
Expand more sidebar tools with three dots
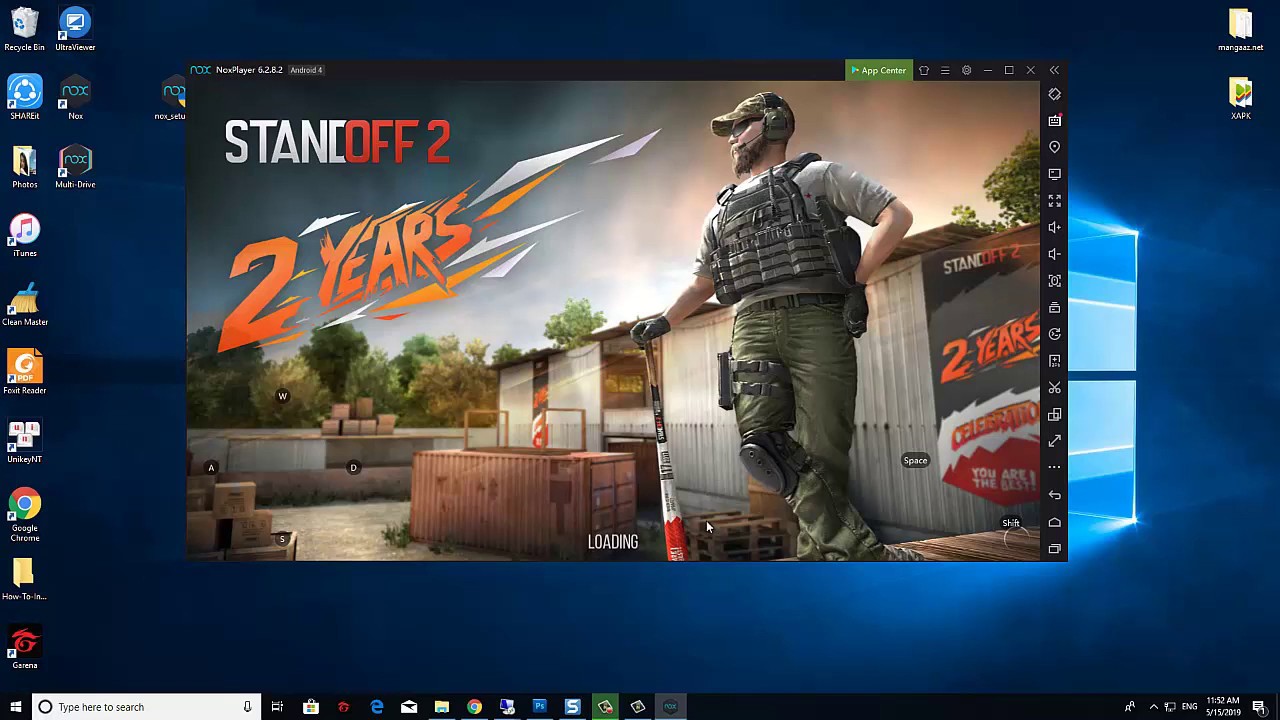pos(1054,467)
